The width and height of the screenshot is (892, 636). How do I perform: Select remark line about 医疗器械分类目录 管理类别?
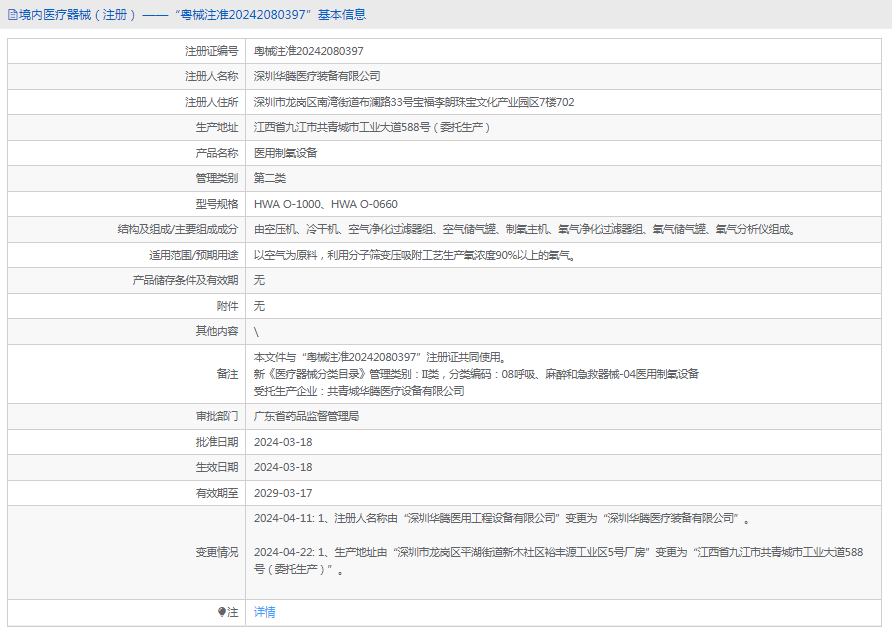476,374
